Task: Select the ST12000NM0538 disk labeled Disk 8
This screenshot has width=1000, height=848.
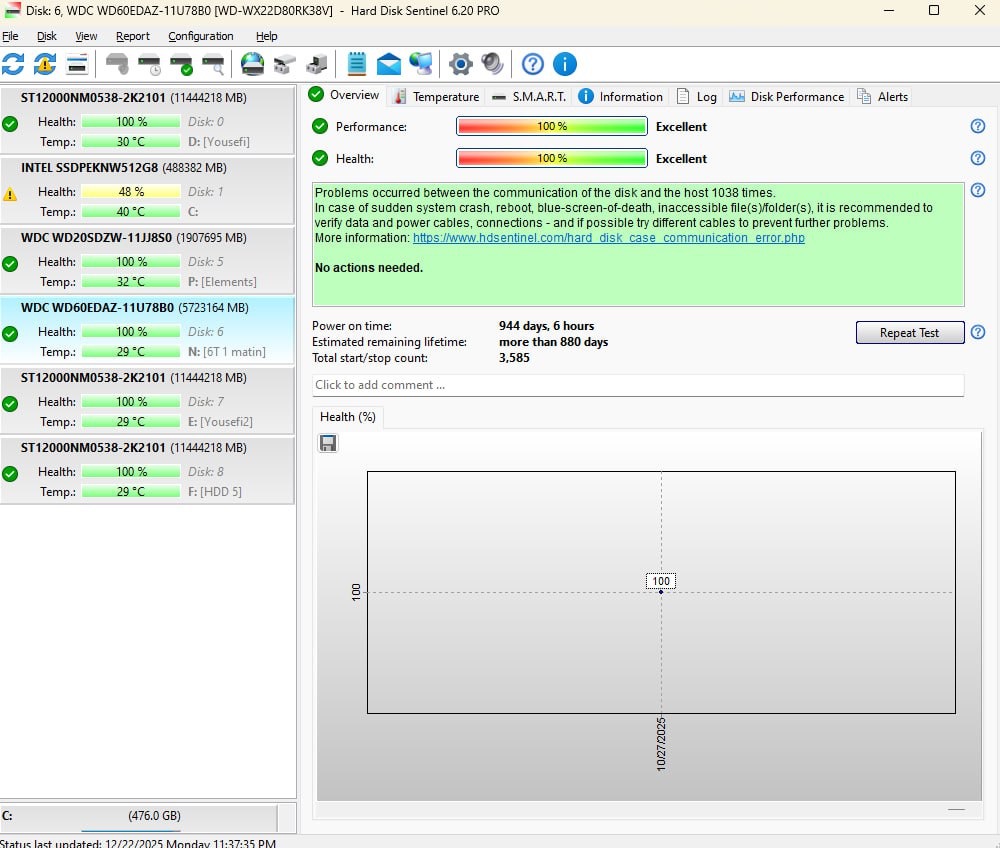Action: tap(148, 470)
